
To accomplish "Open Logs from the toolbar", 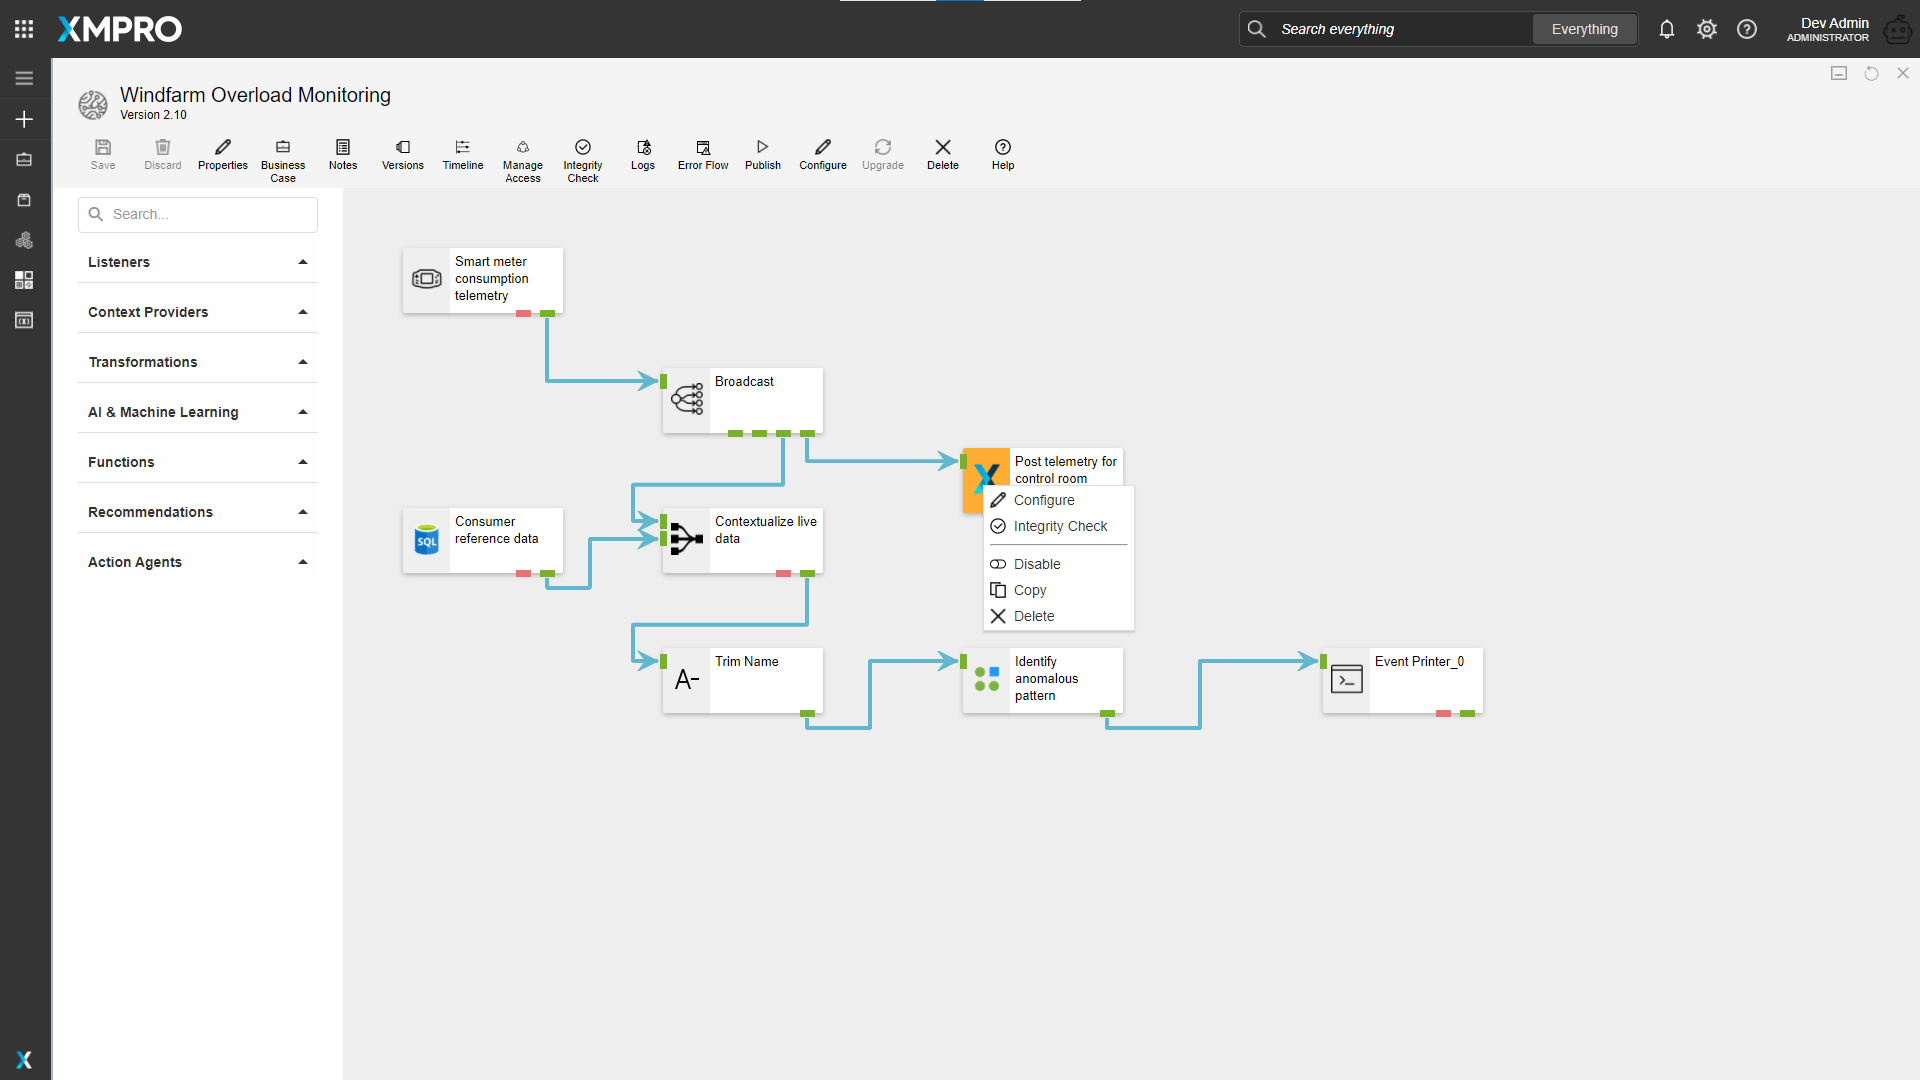I will pyautogui.click(x=643, y=154).
